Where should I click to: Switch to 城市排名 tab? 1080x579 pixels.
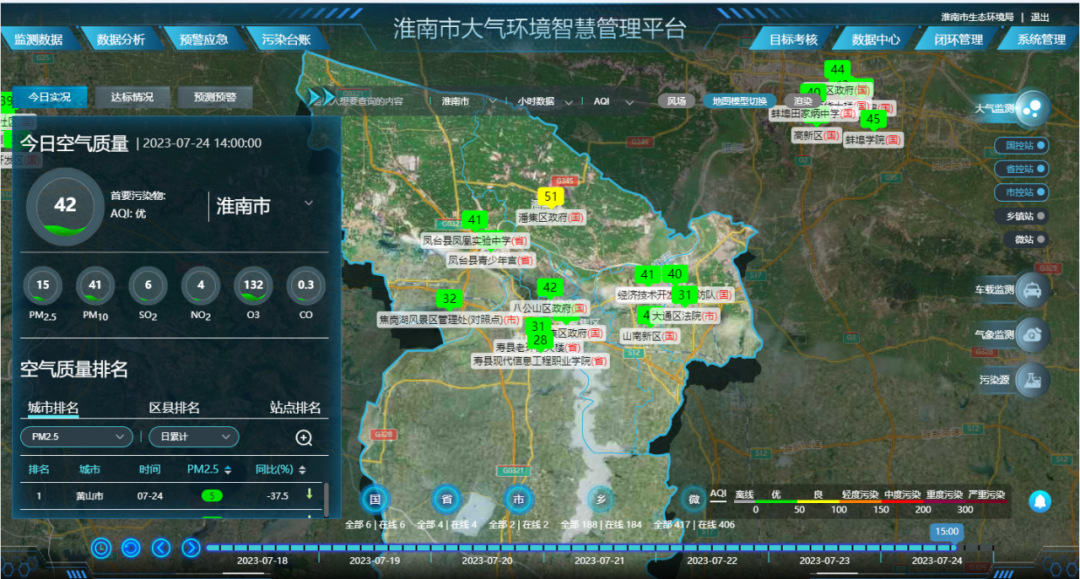pos(53,408)
